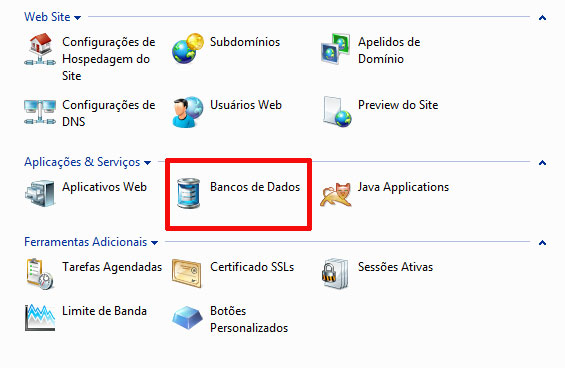565x368 pixels.
Task: Click the Configurações de DNS network icon
Action: [40, 112]
